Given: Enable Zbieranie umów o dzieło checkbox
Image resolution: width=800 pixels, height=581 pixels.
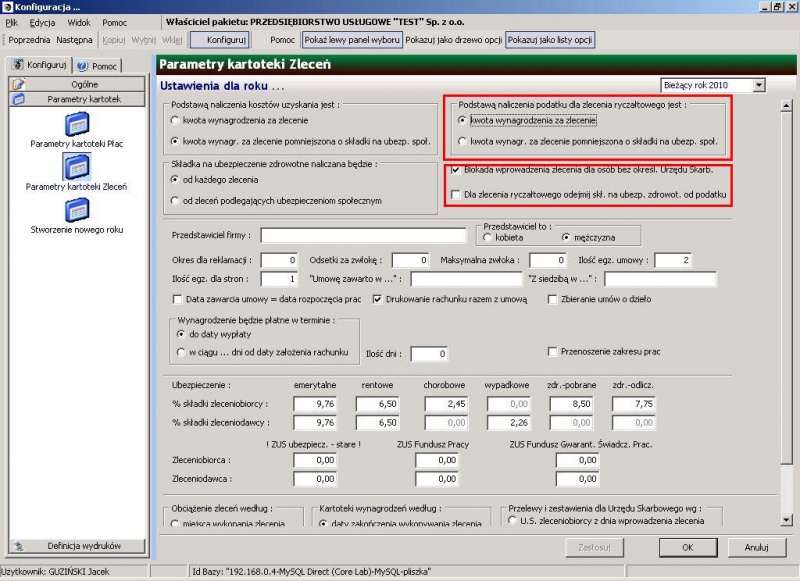Looking at the screenshot, I should (552, 299).
